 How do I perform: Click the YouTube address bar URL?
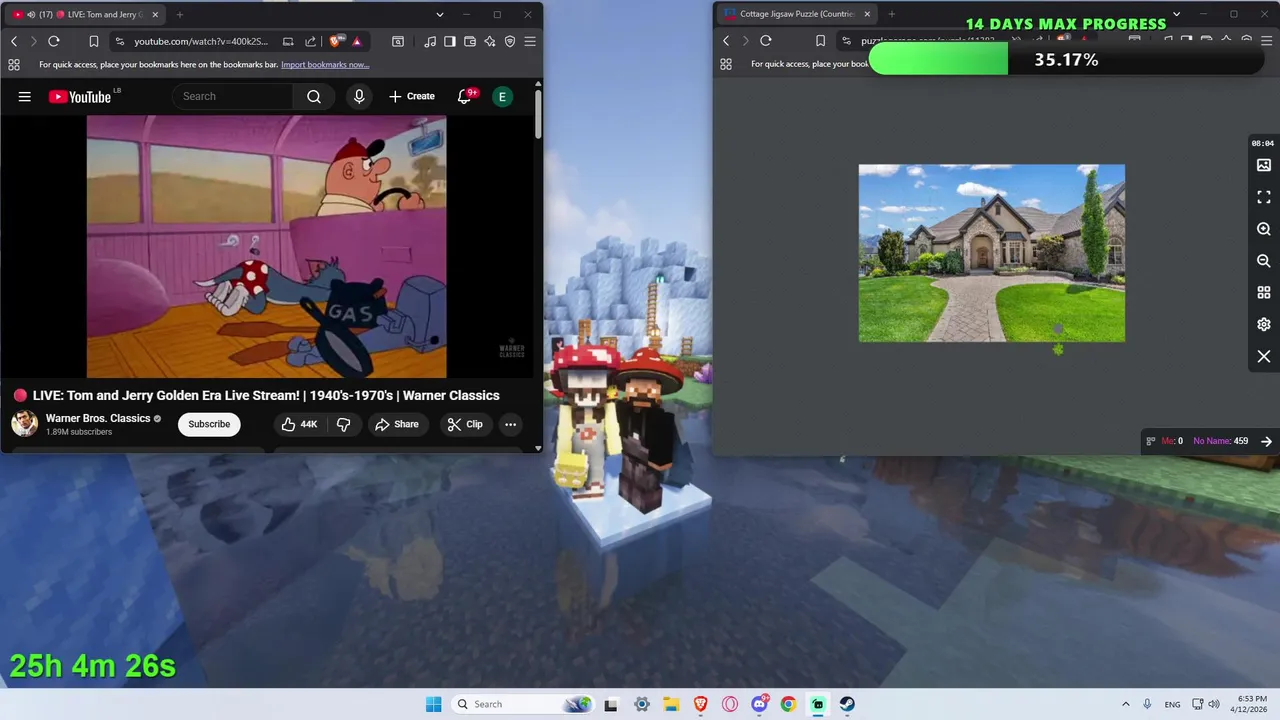click(x=201, y=41)
